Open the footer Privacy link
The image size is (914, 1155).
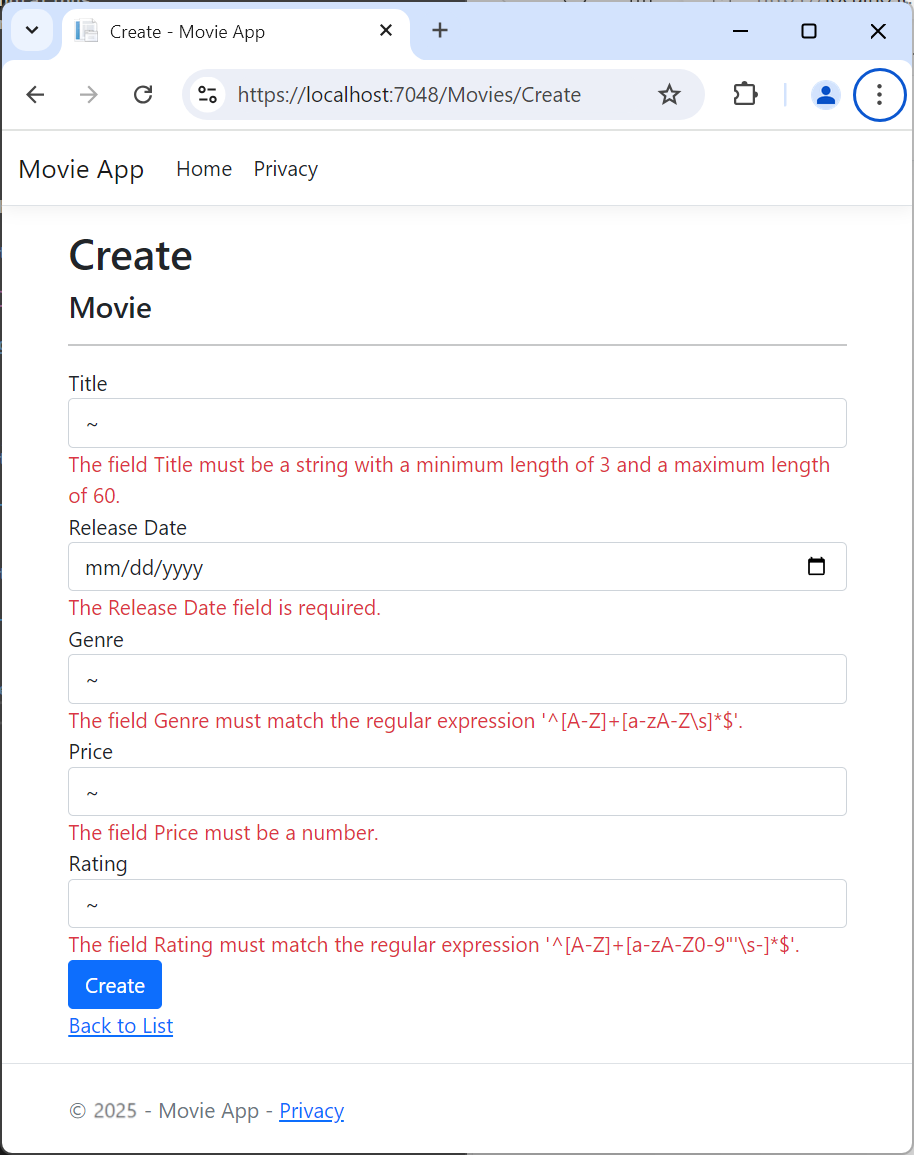(x=311, y=1110)
